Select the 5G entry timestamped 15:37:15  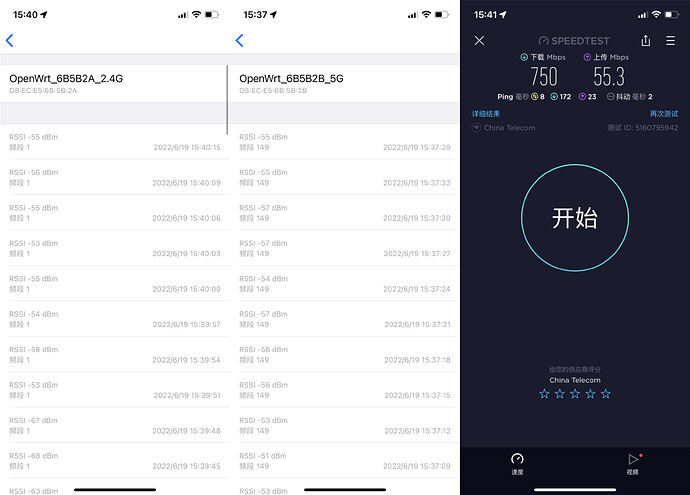(345, 390)
